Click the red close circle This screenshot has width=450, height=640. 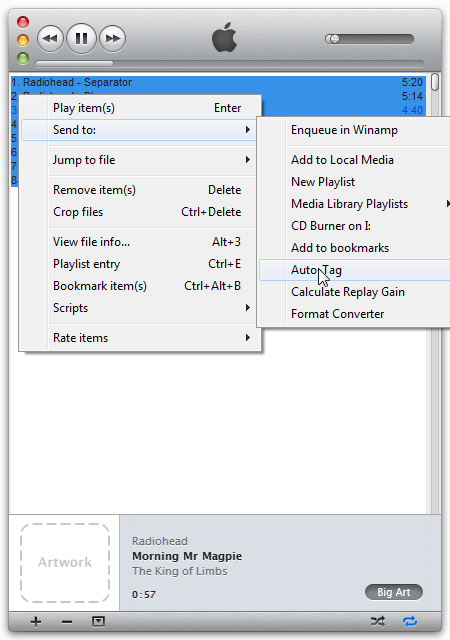(23, 22)
